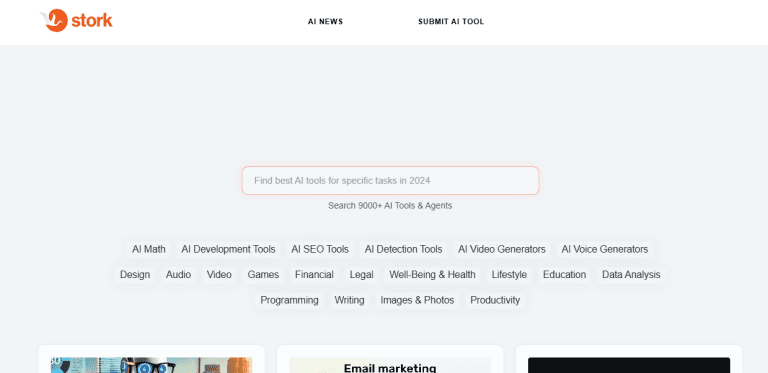
Task: Open the glasses character tool thumbnail
Action: (151, 365)
